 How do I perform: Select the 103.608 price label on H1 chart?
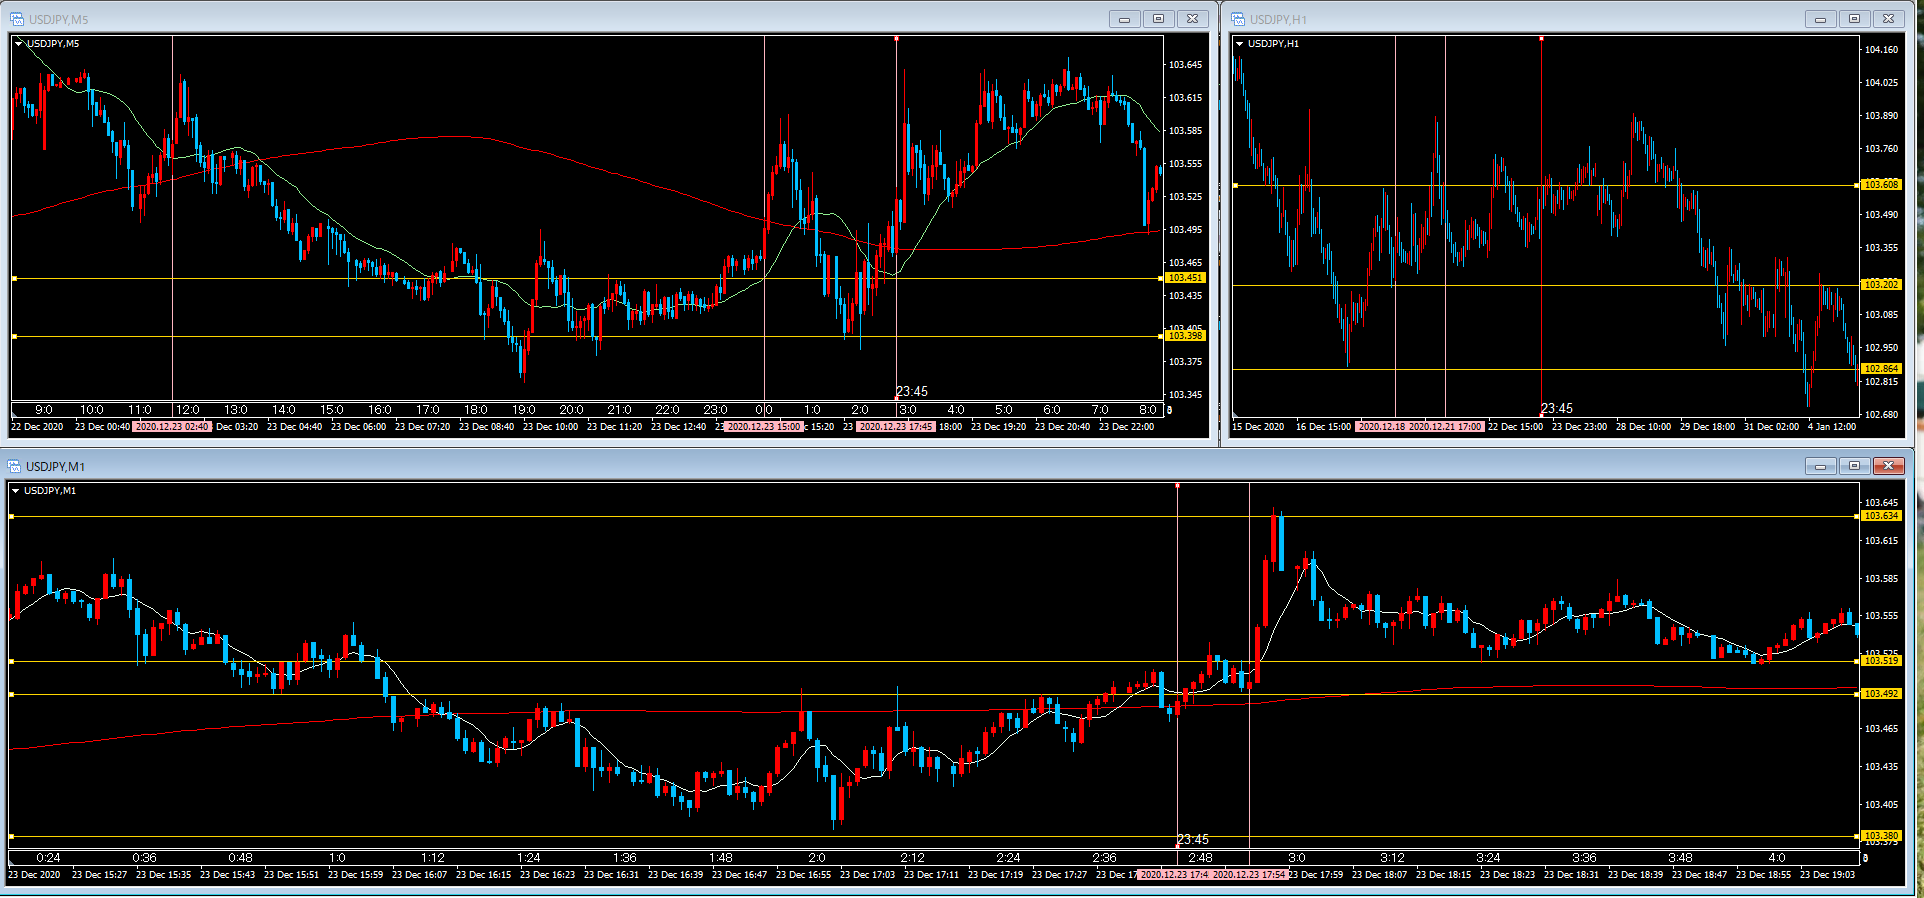click(1881, 185)
